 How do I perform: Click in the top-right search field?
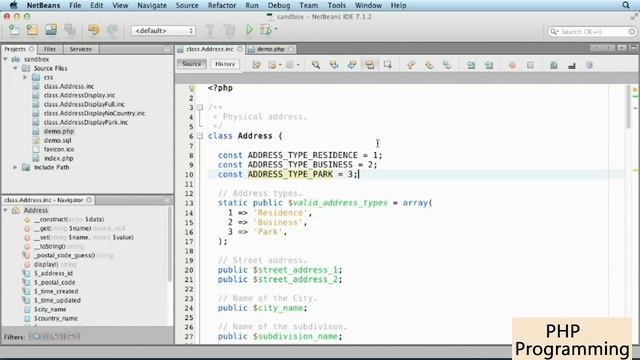[592, 31]
